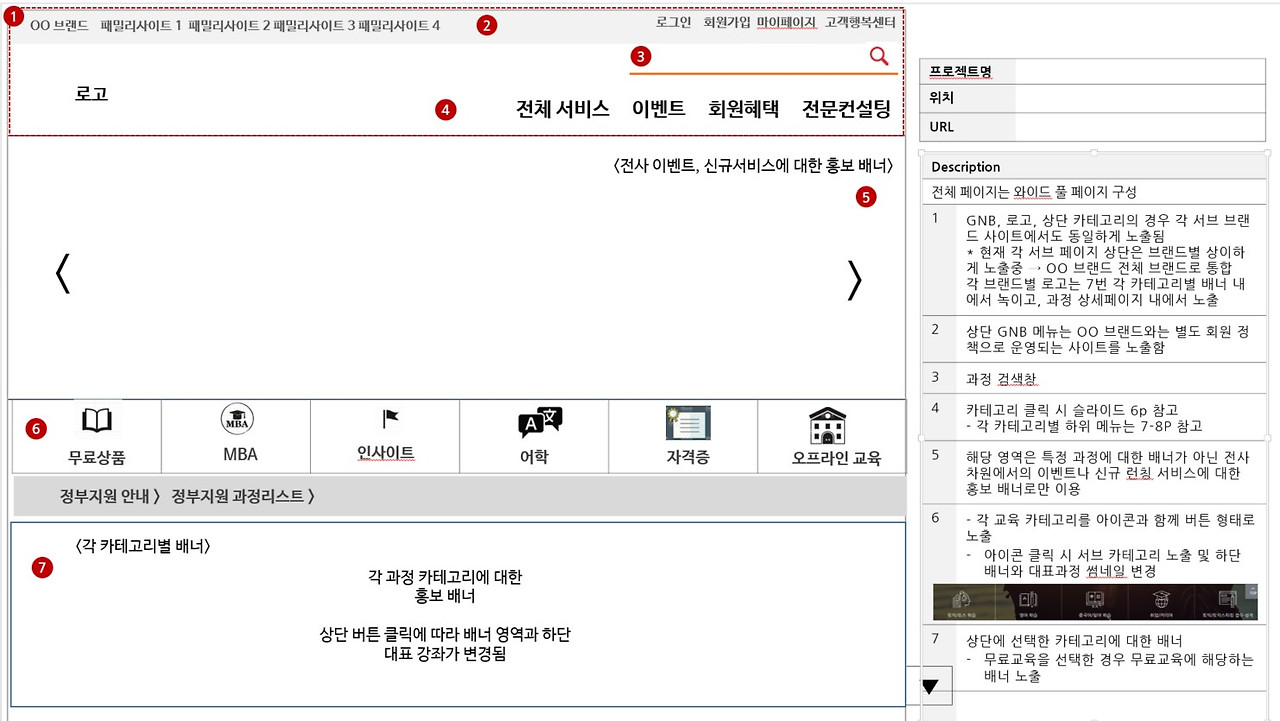This screenshot has width=1280, height=721.
Task: Open the 마이페이지 link
Action: tap(786, 23)
